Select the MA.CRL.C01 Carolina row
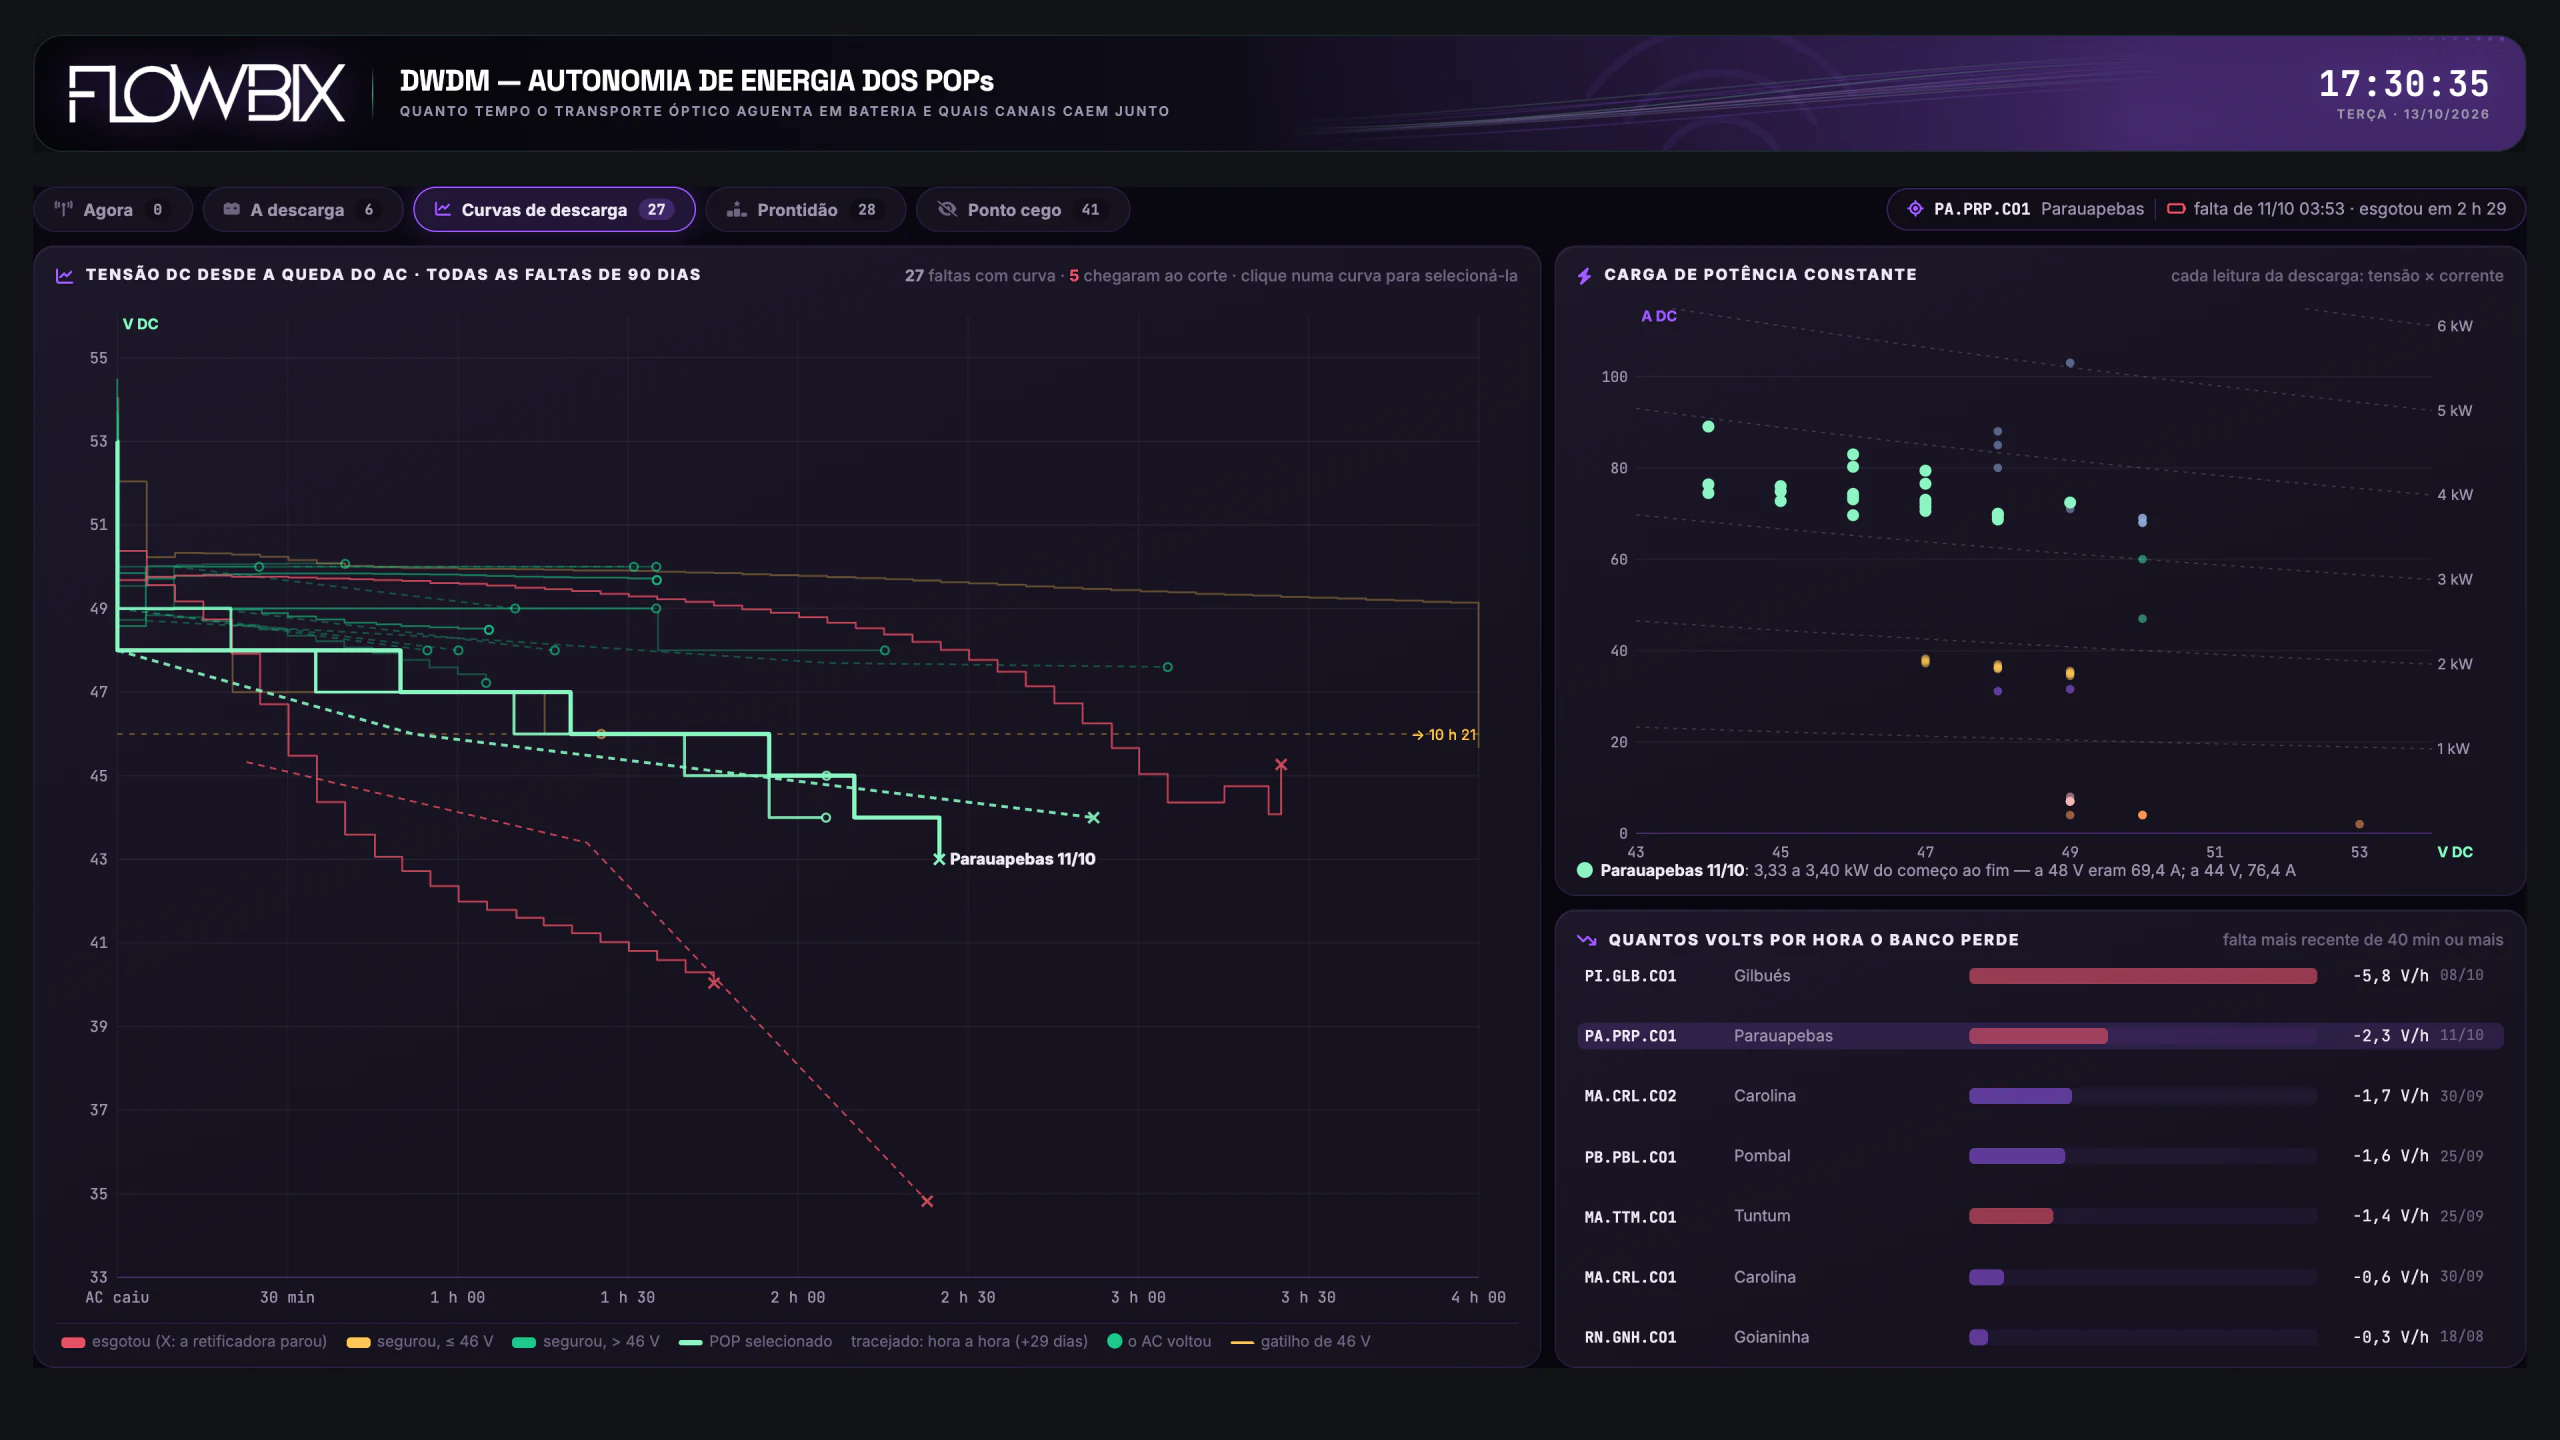The height and width of the screenshot is (1440, 2560). click(2040, 1277)
